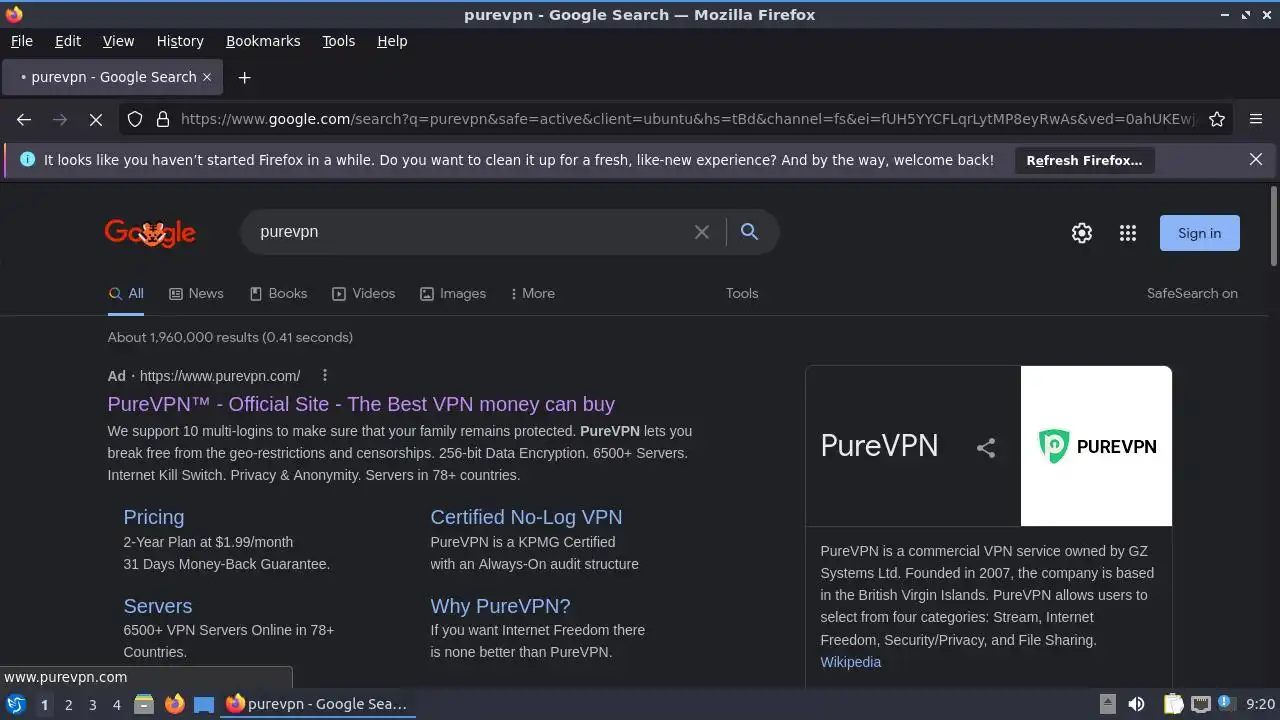
Task: Open the Edit menu
Action: click(x=68, y=41)
